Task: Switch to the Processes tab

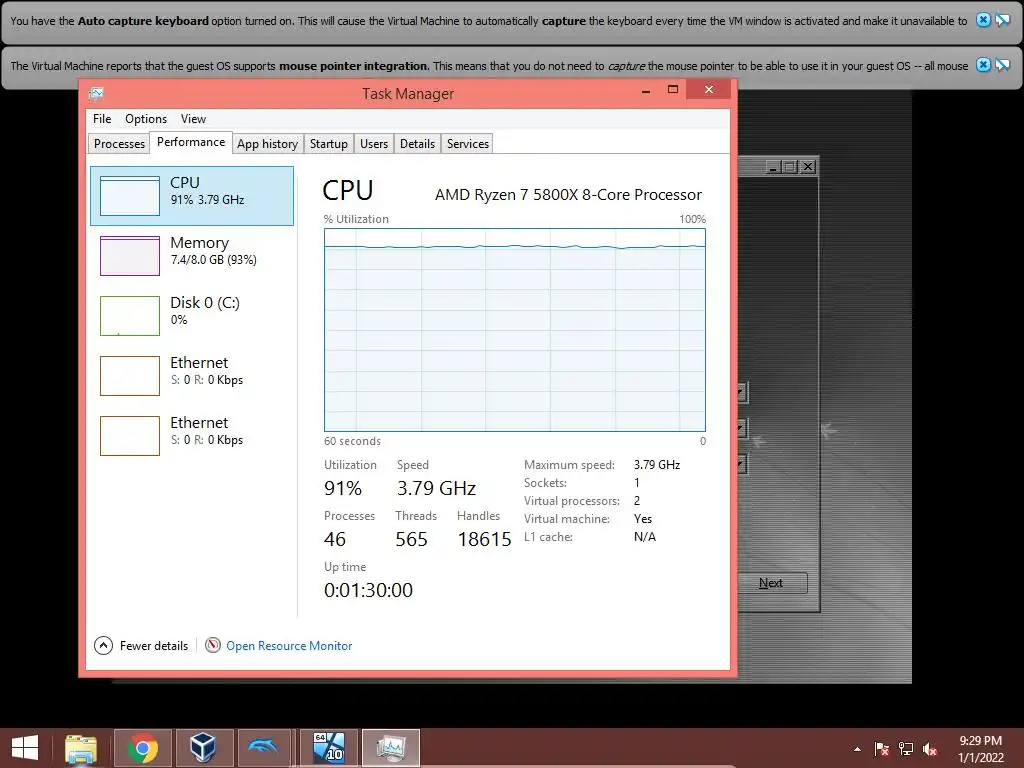Action: point(119,144)
